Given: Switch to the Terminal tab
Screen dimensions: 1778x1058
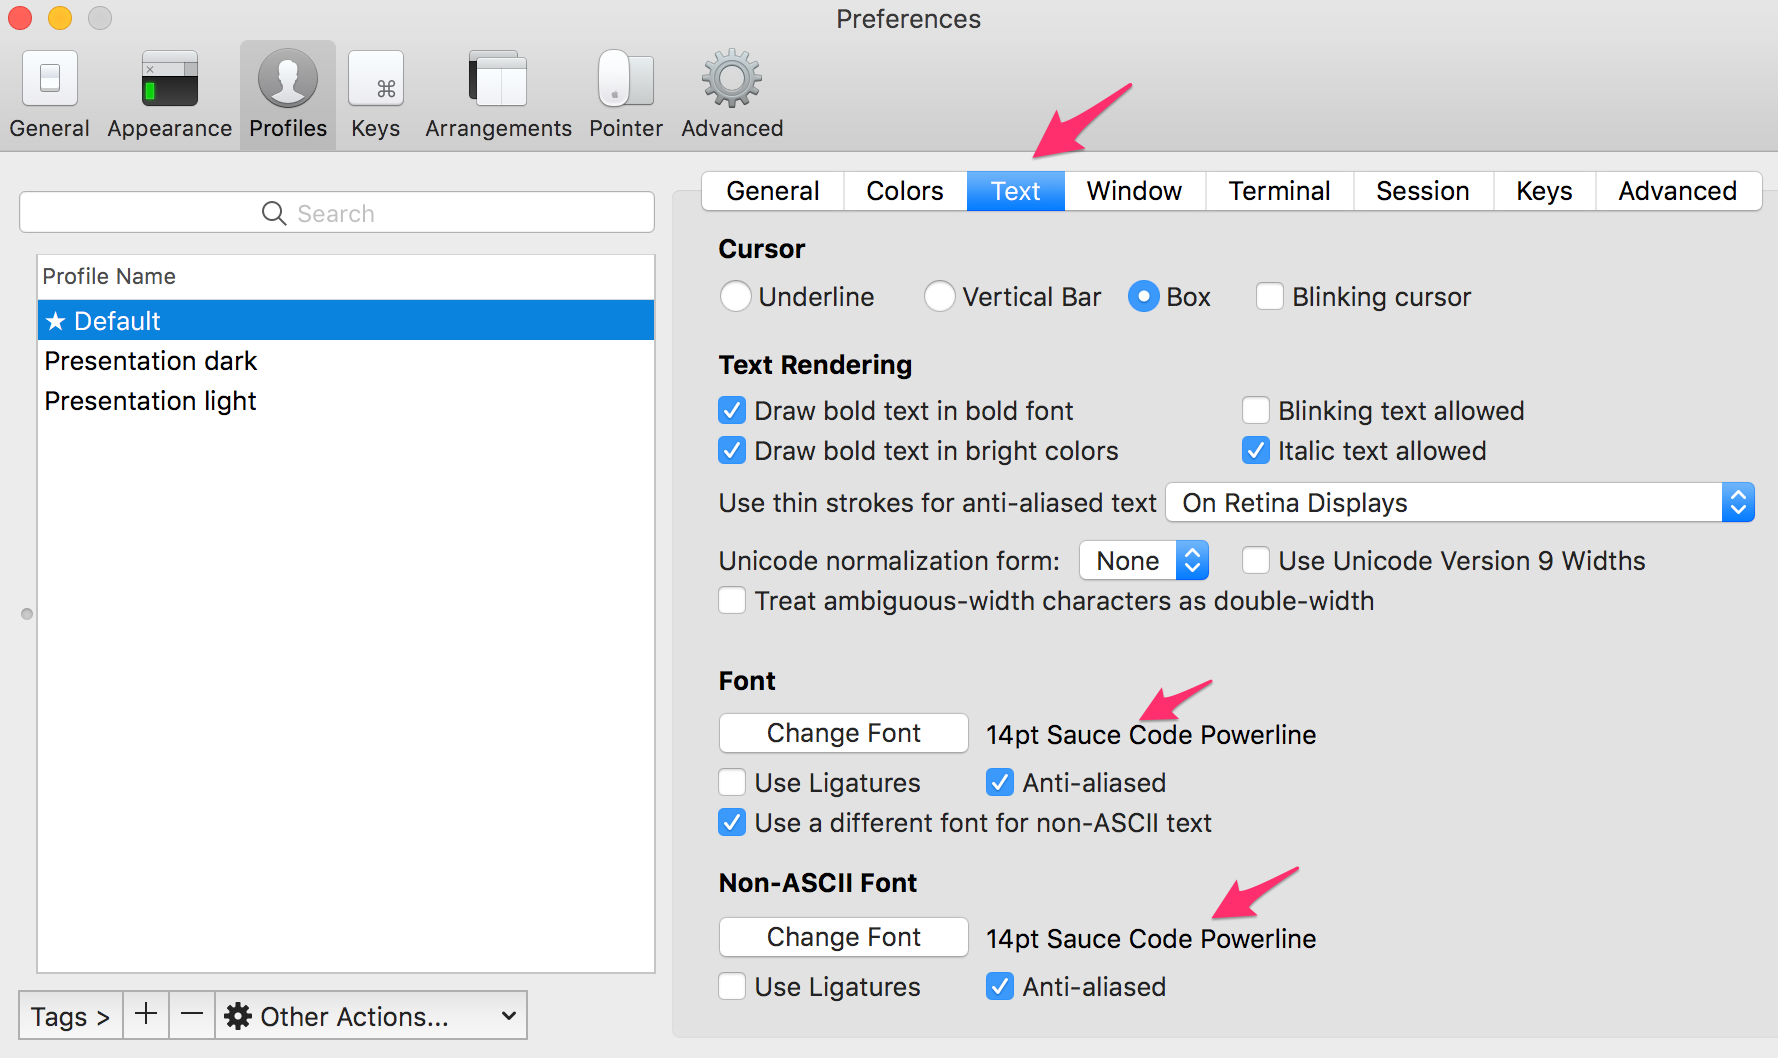Looking at the screenshot, I should pos(1279,191).
